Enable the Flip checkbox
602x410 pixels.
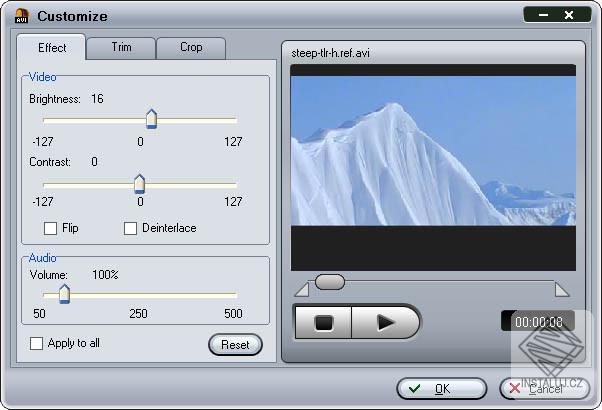[x=50, y=228]
